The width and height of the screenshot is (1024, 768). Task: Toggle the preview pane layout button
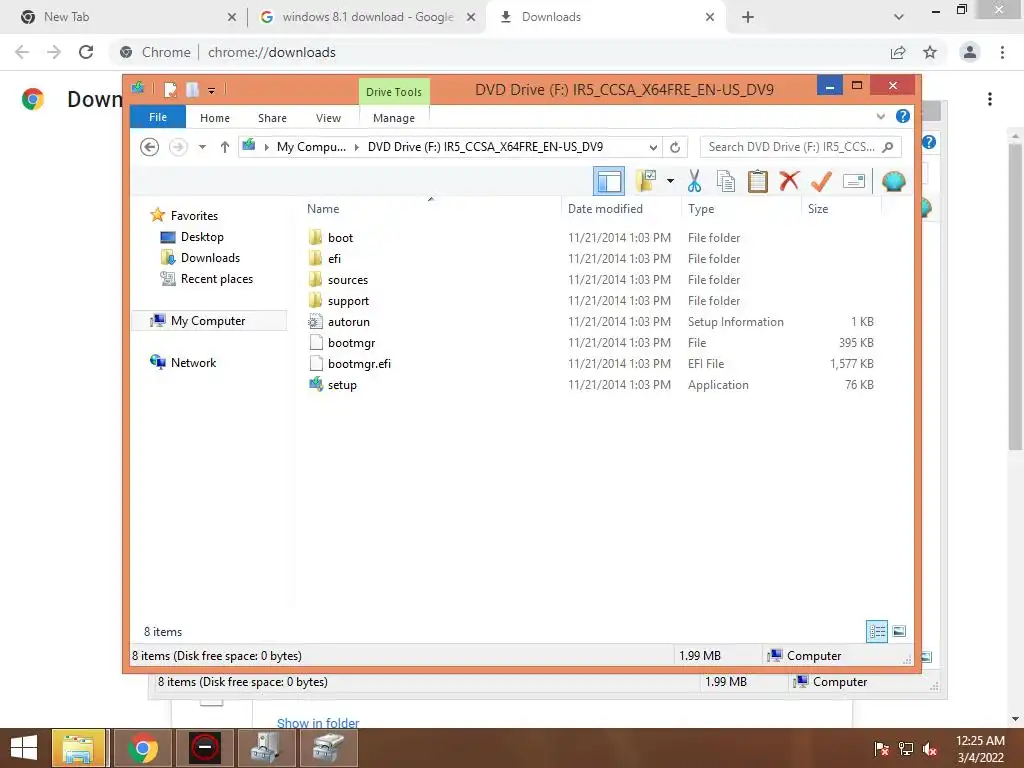[x=609, y=181]
